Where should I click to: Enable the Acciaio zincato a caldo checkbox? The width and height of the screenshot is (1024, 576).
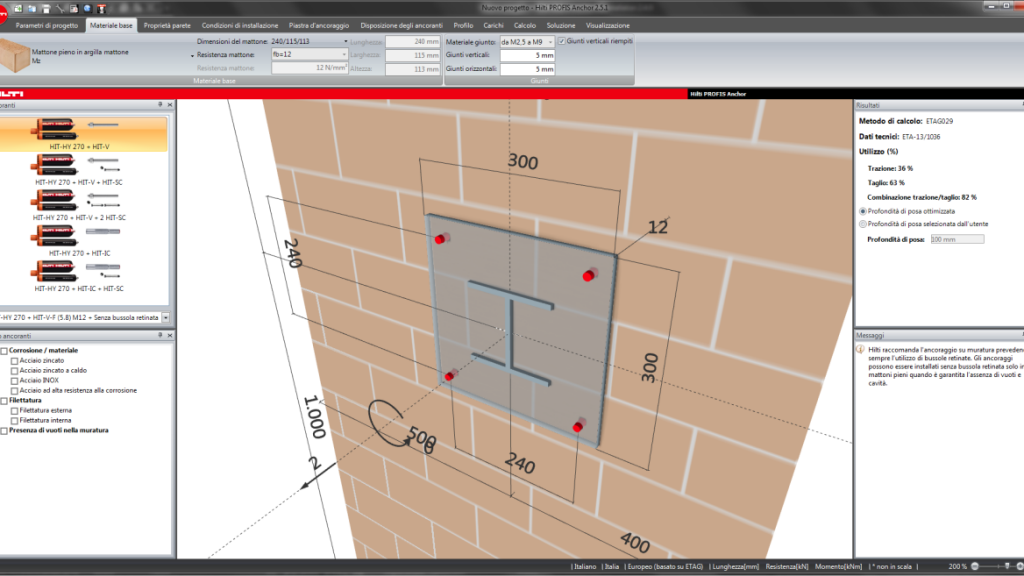(14, 370)
